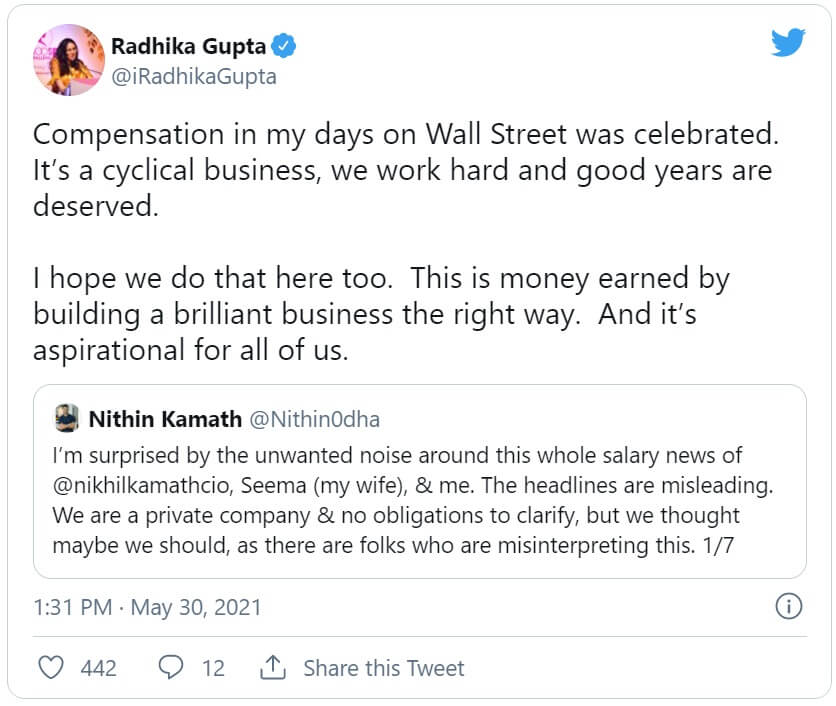Click the Twitter bird logo
836x706 pixels.
pyautogui.click(x=788, y=44)
